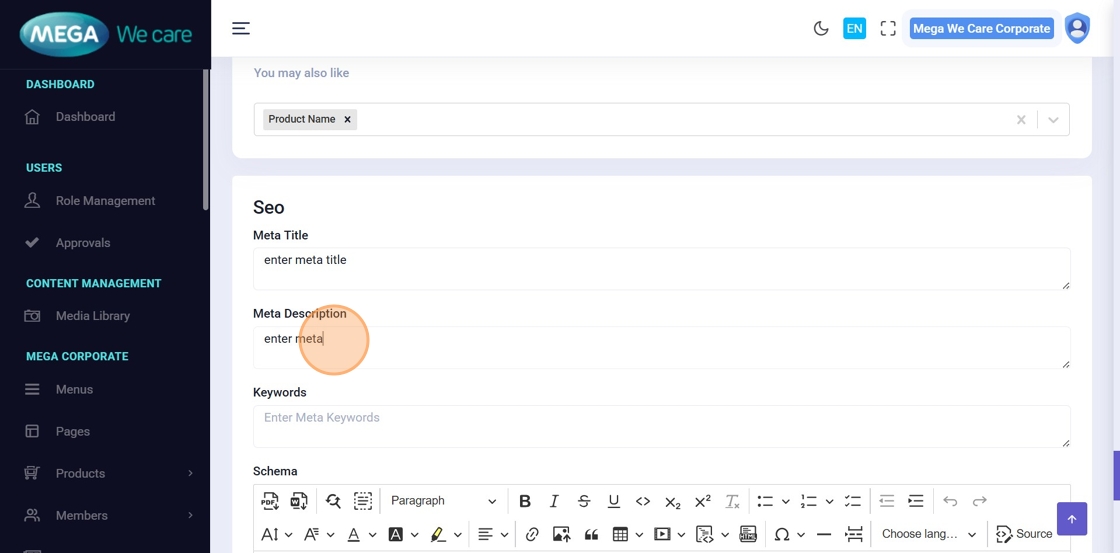Click the insert link icon
Image resolution: width=1120 pixels, height=553 pixels.
pos(532,535)
